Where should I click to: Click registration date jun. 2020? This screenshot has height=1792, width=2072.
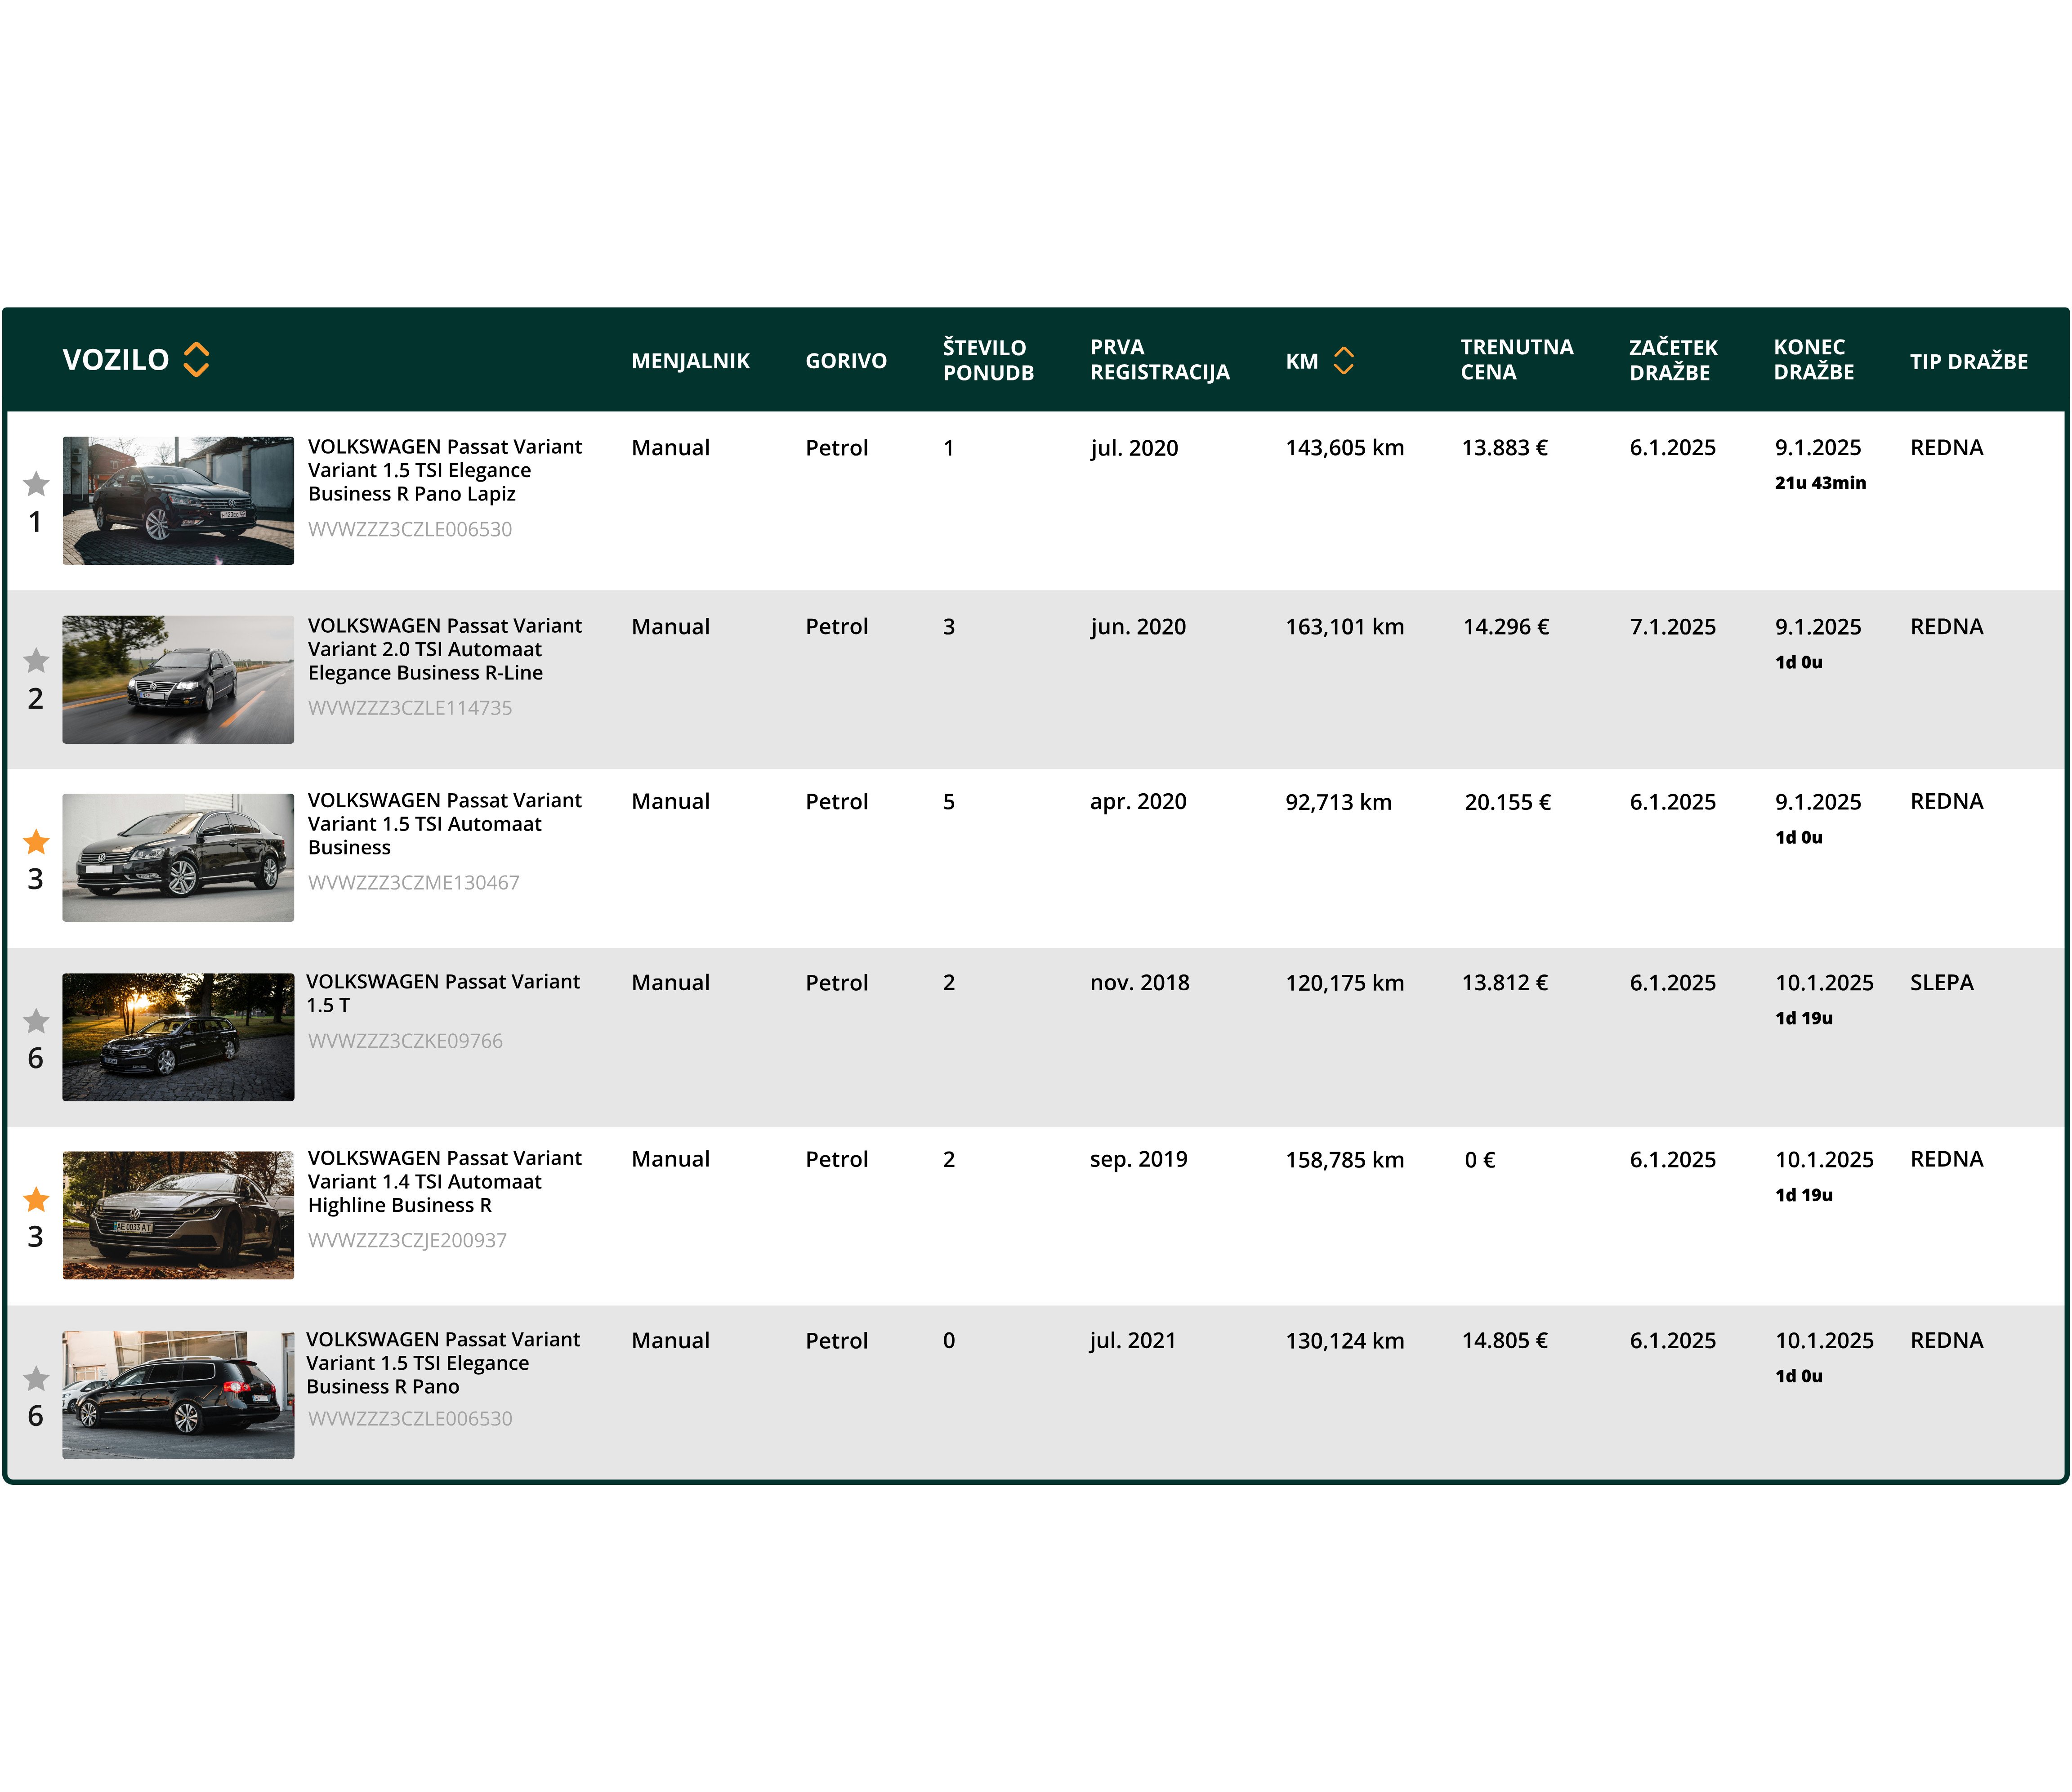(x=1138, y=627)
